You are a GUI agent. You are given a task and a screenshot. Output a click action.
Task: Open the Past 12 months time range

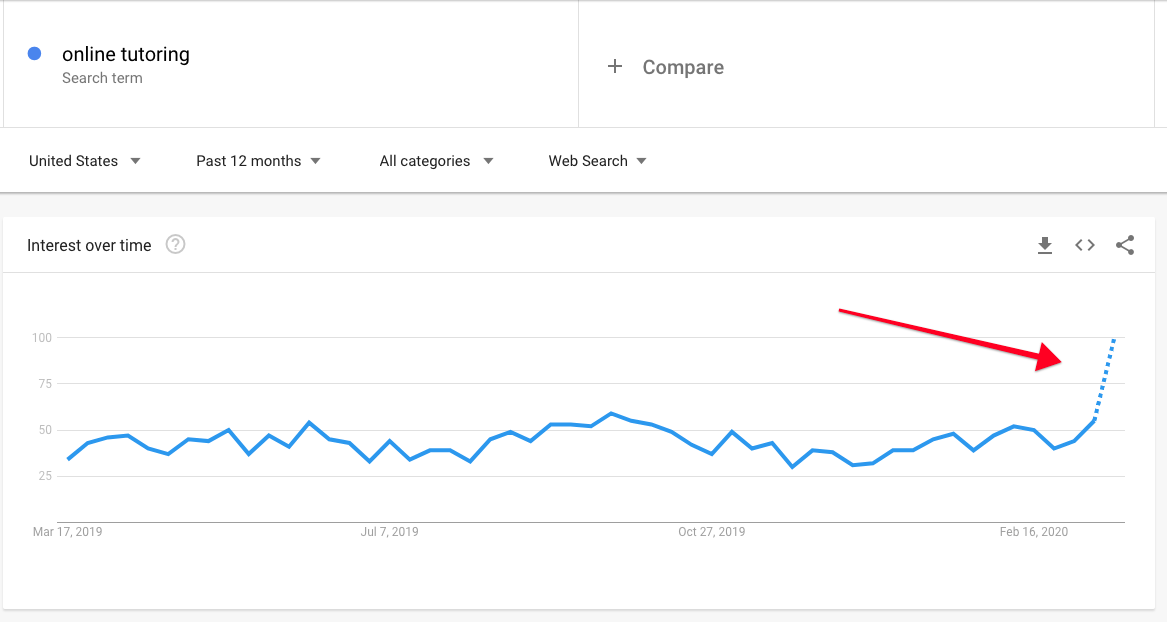coord(258,161)
